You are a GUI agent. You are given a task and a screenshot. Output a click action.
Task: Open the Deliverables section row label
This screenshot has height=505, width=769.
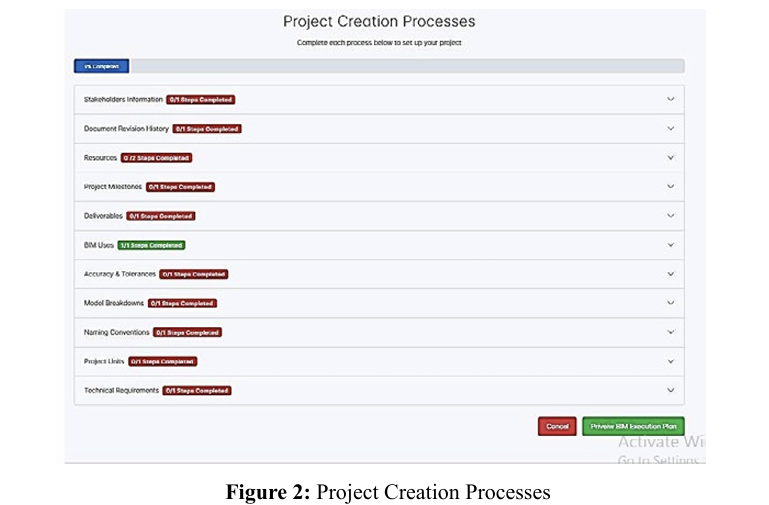tap(103, 216)
